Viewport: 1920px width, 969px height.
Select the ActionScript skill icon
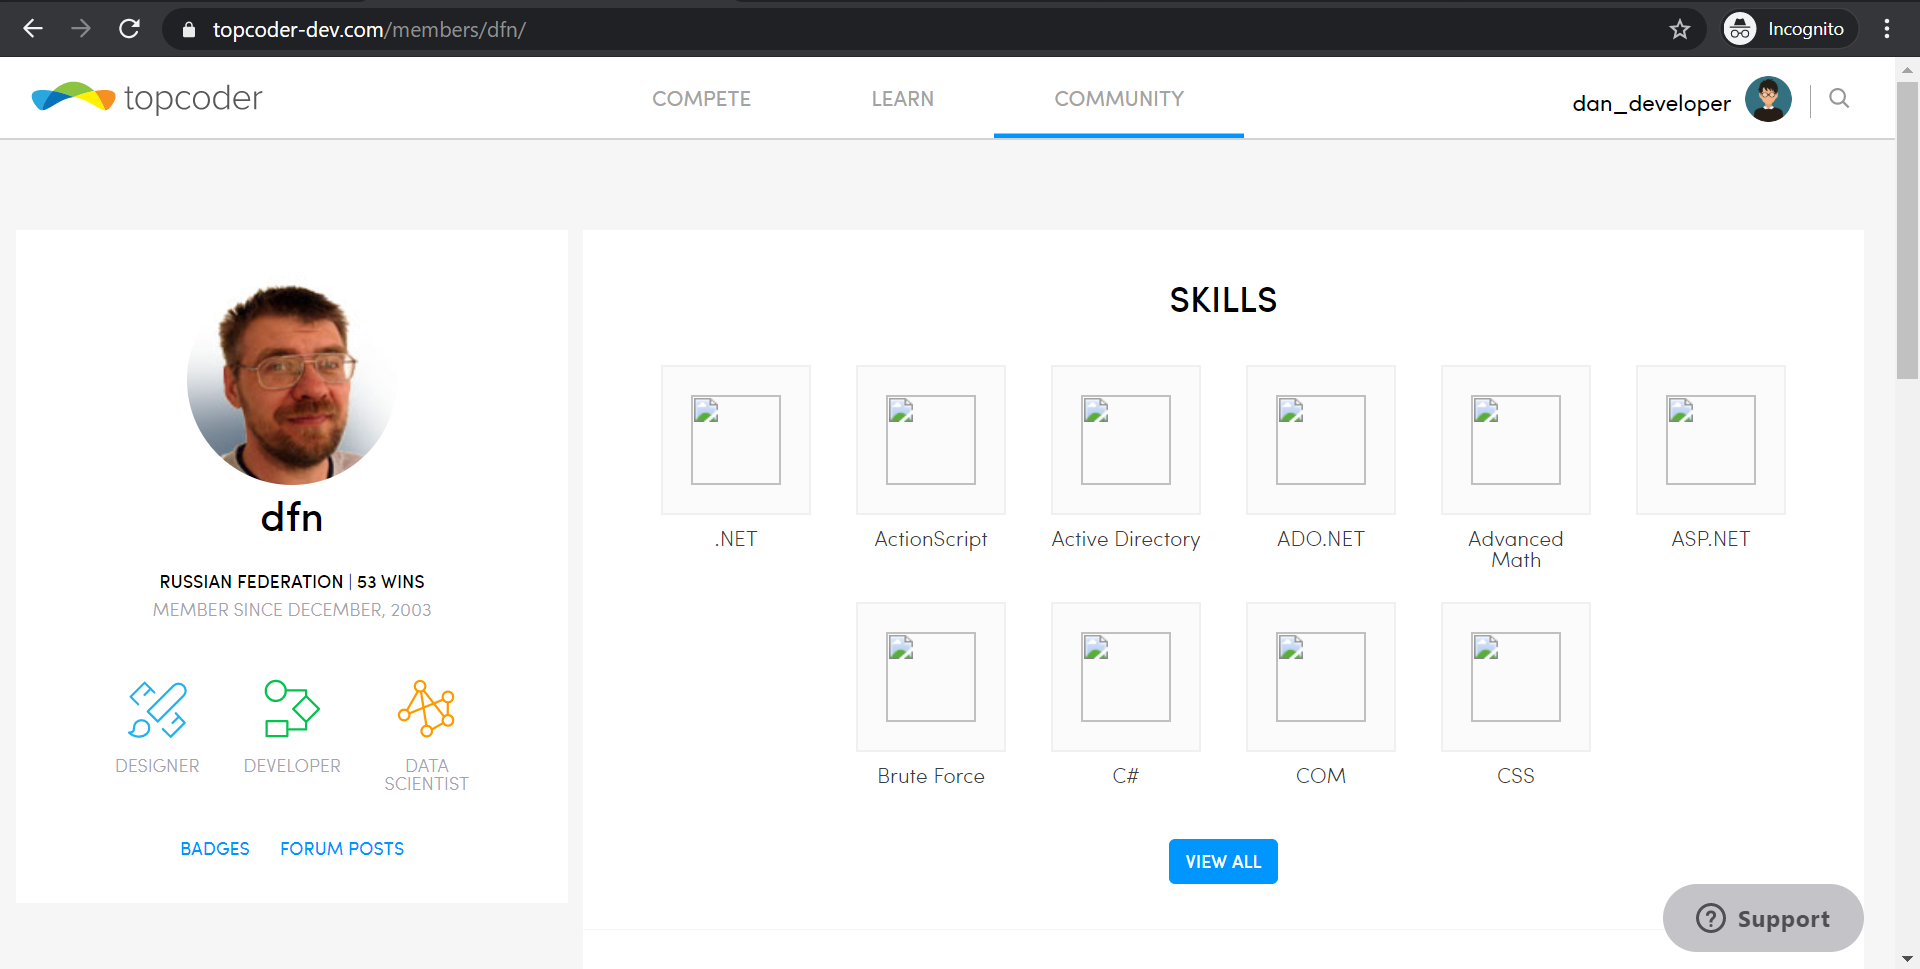pyautogui.click(x=931, y=440)
